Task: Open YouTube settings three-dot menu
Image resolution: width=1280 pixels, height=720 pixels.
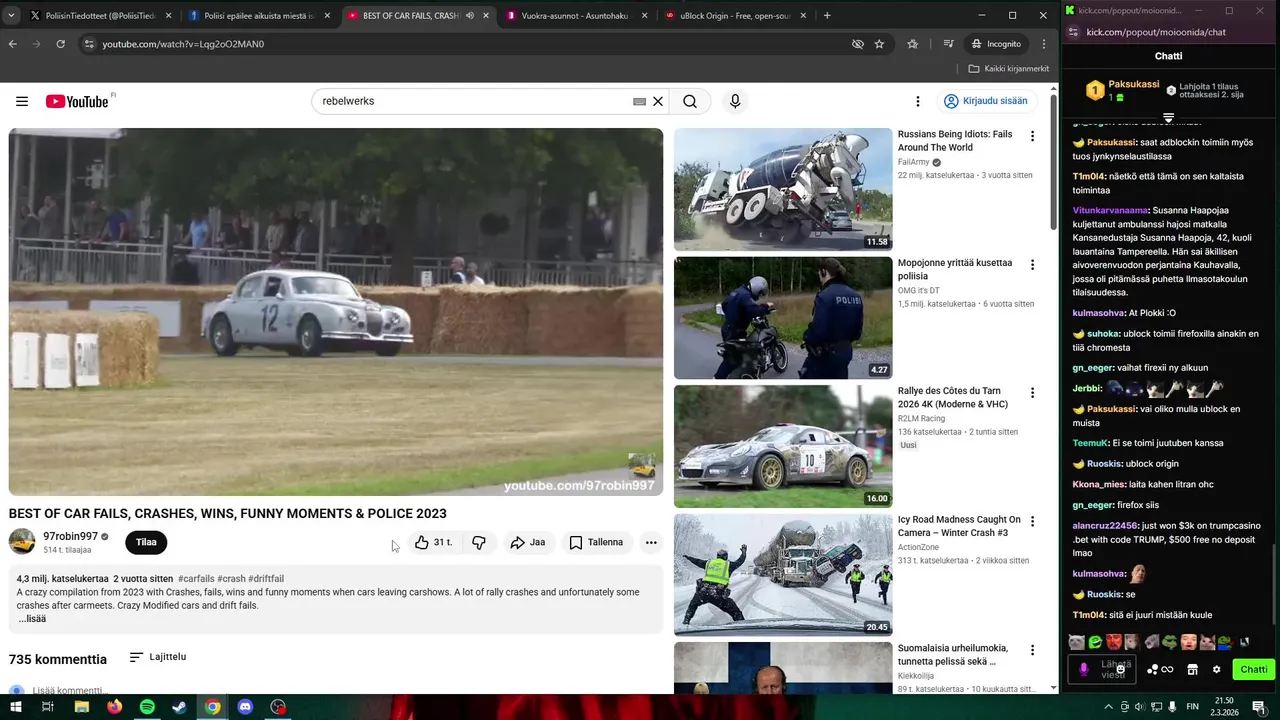Action: click(917, 101)
